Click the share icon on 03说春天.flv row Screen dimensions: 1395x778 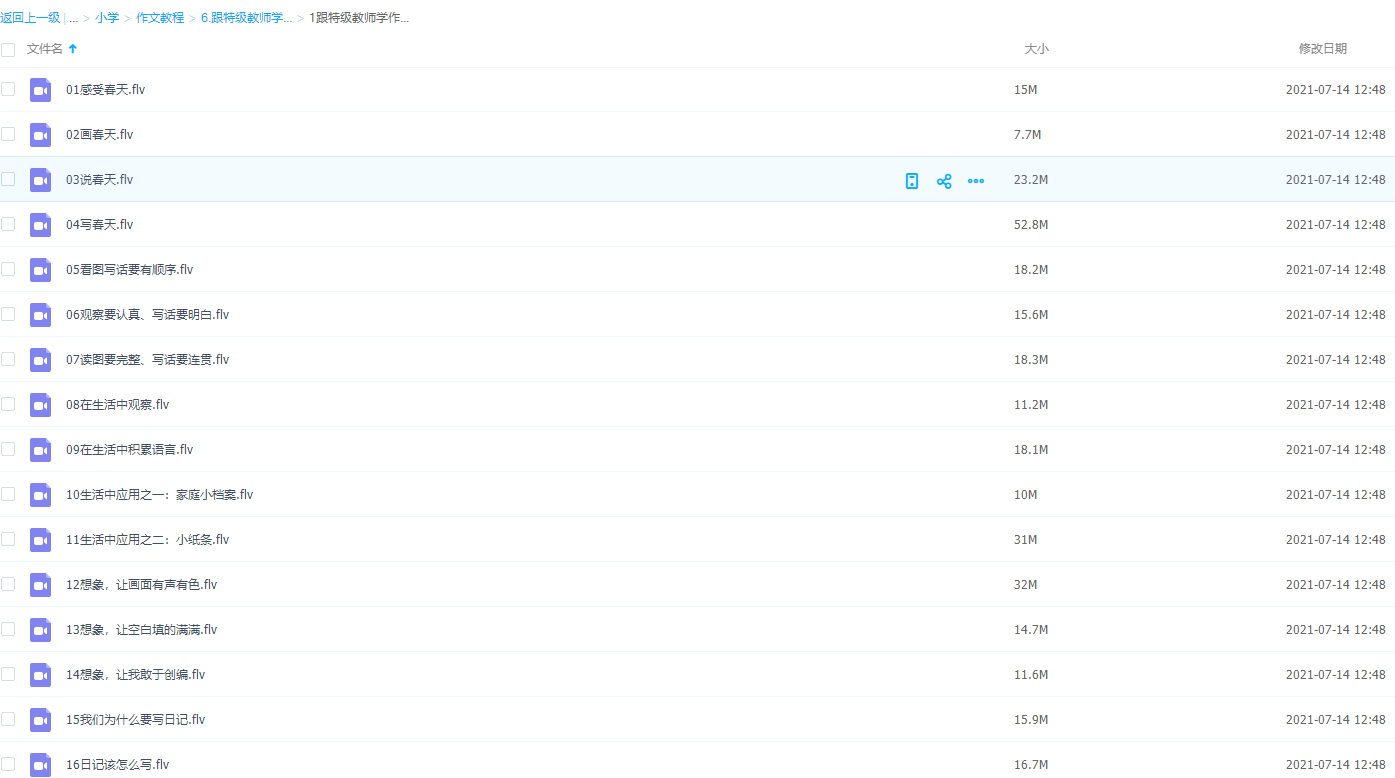click(943, 181)
